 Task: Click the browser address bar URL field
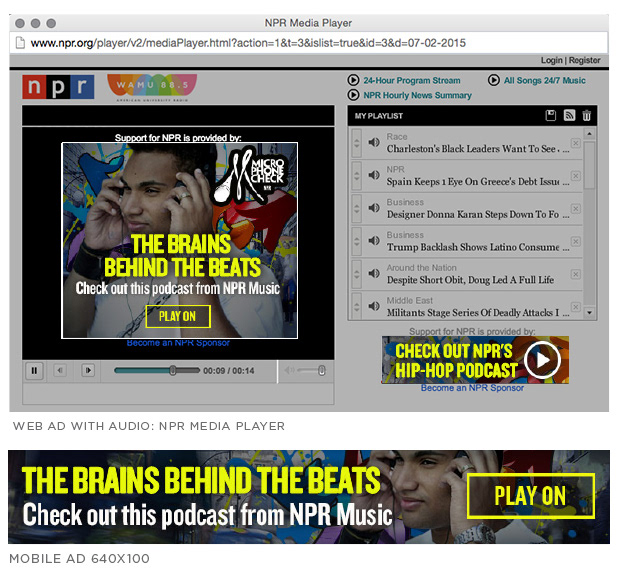(x=309, y=43)
